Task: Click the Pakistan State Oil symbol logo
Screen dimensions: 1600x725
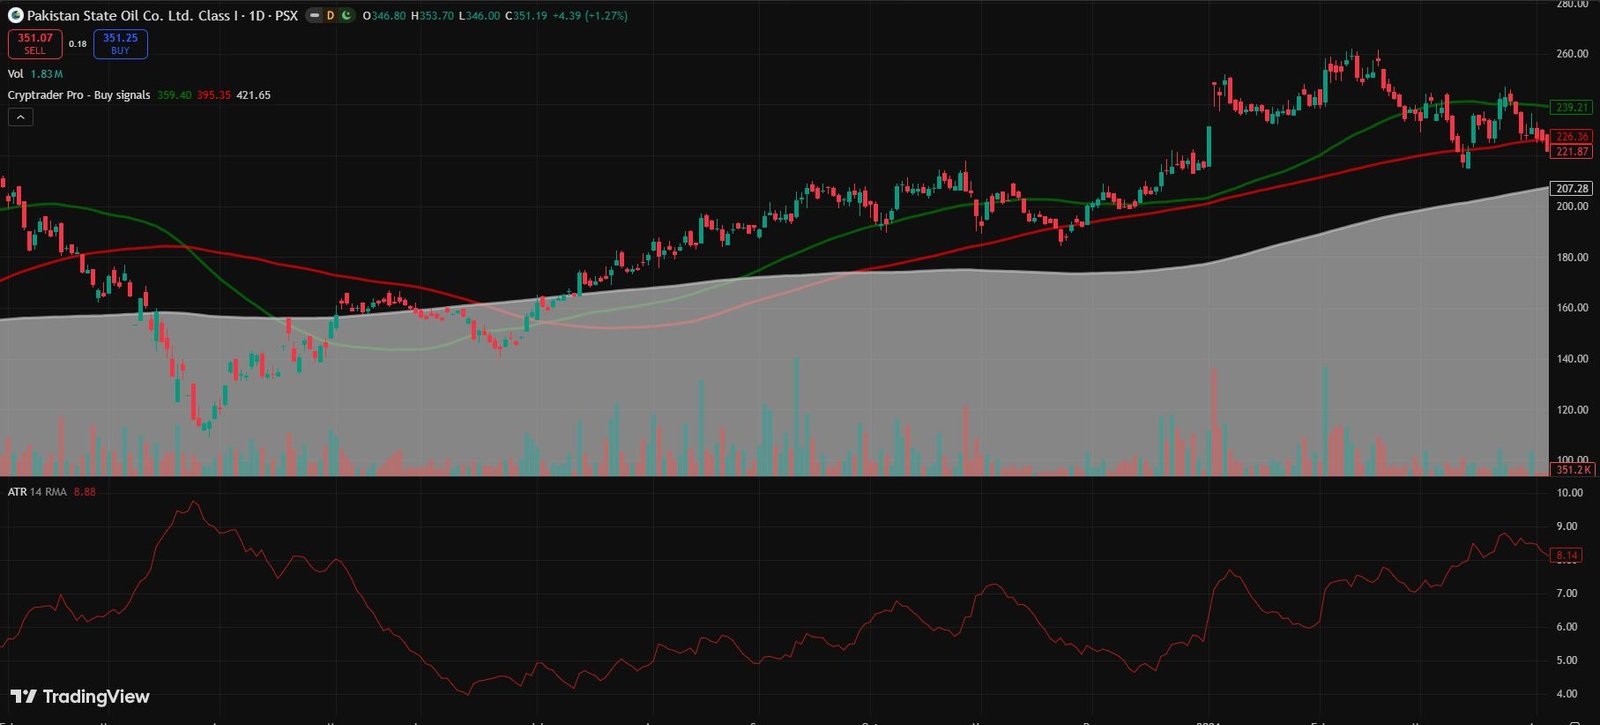Action: coord(15,16)
